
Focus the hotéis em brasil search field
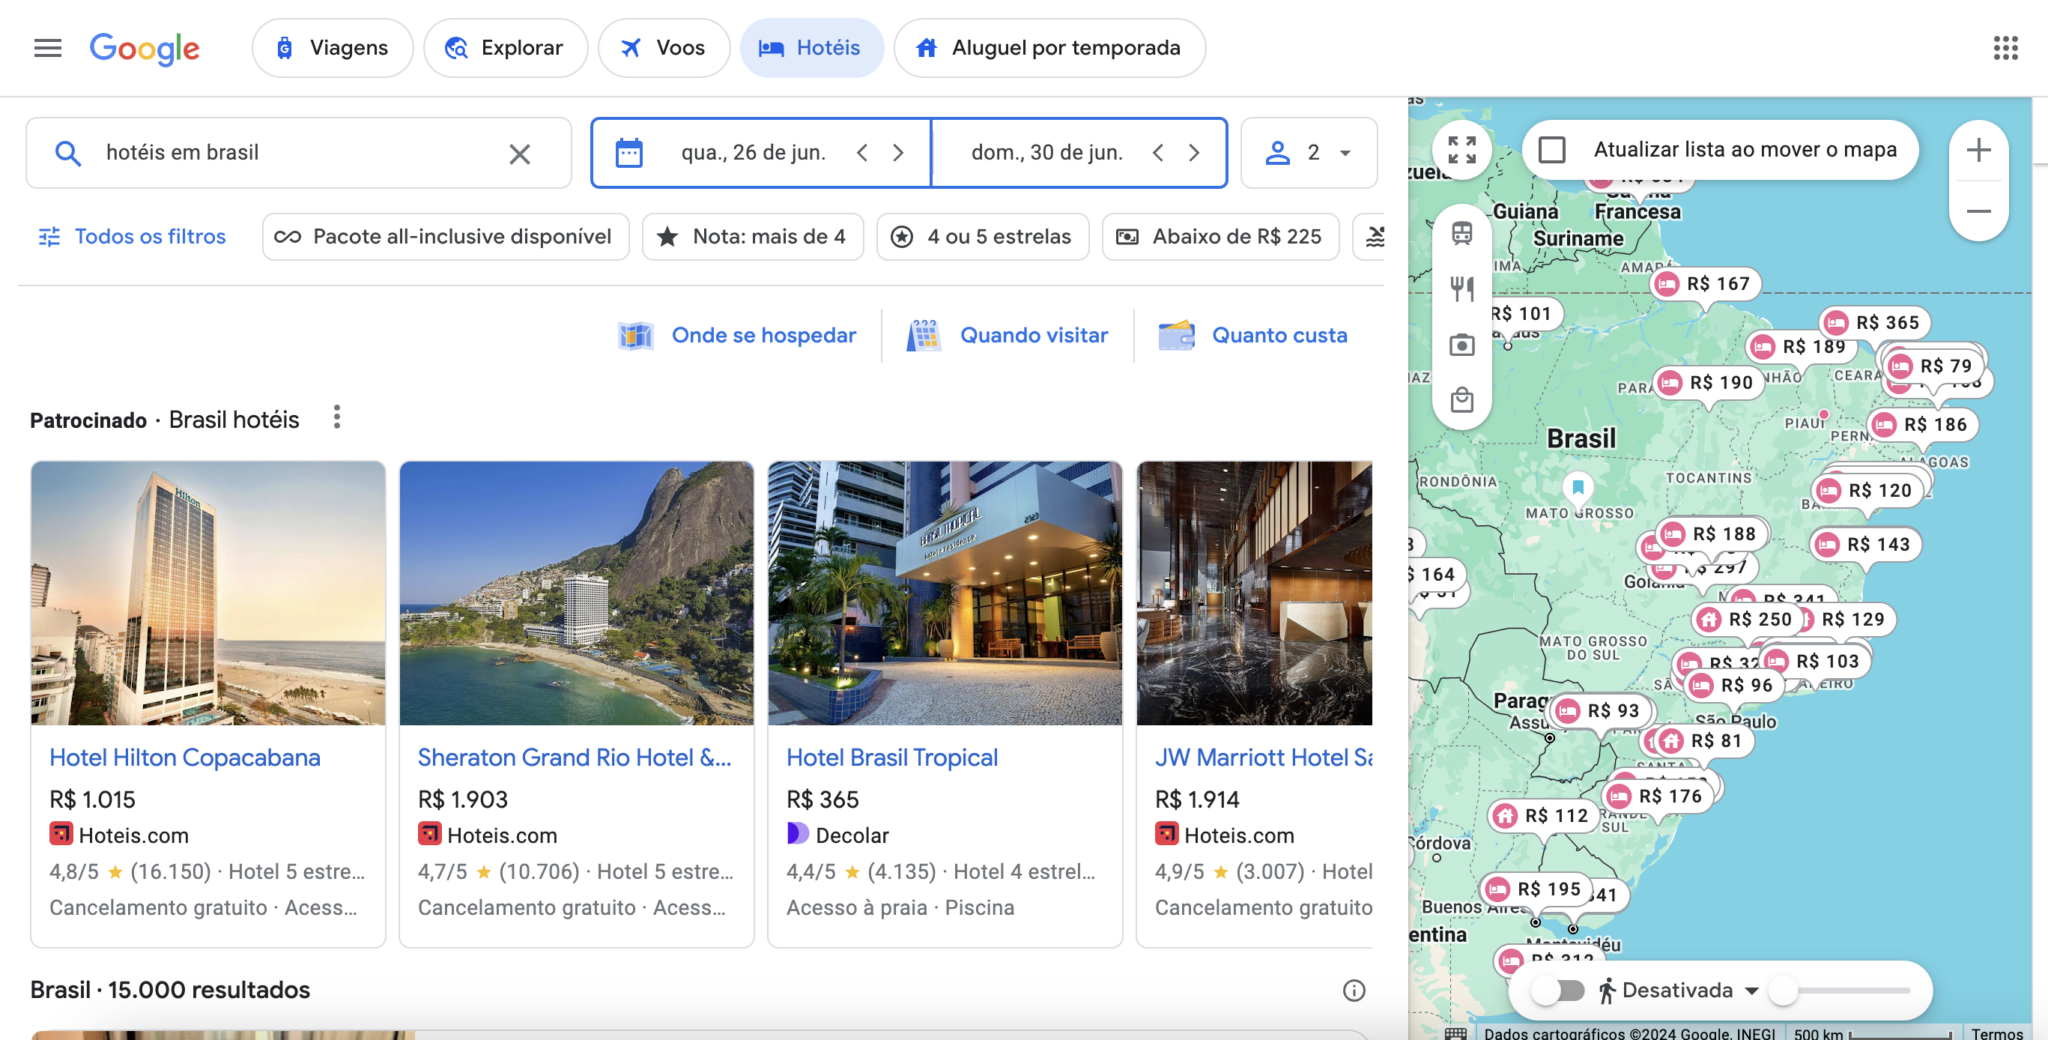(x=298, y=153)
